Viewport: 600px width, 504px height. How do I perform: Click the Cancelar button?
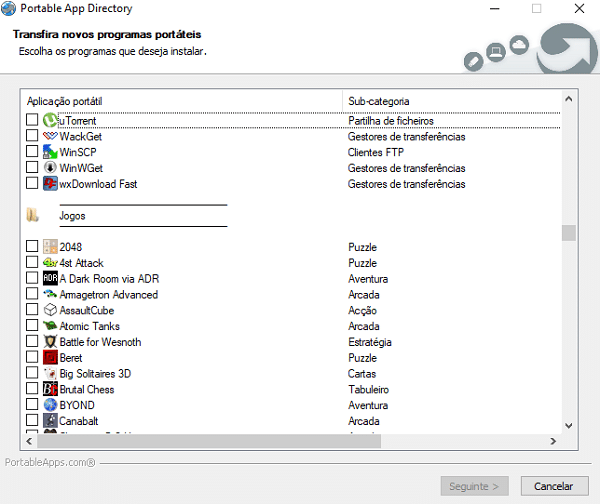(554, 486)
